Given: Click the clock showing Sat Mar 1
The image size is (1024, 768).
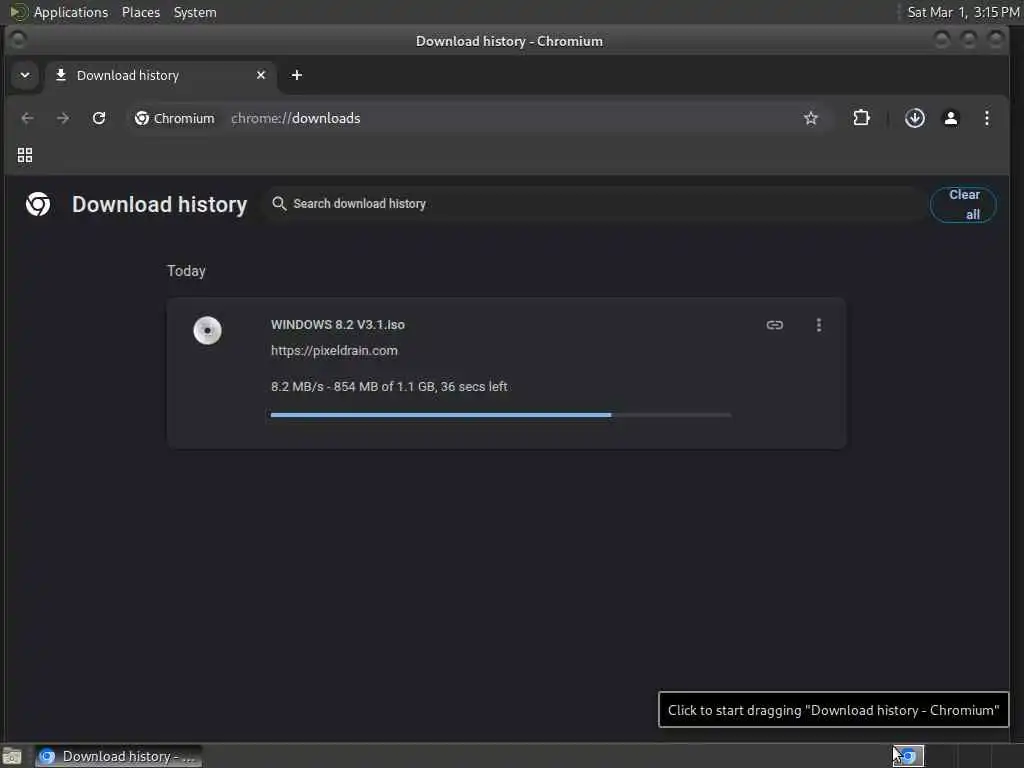Looking at the screenshot, I should coord(963,12).
